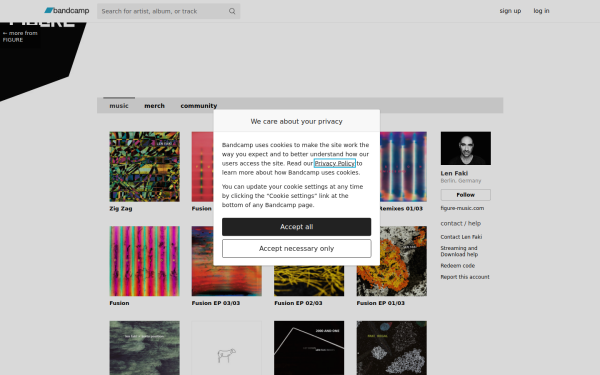Open the placeholder animal sketch album cover
The width and height of the screenshot is (600, 375).
[227, 348]
